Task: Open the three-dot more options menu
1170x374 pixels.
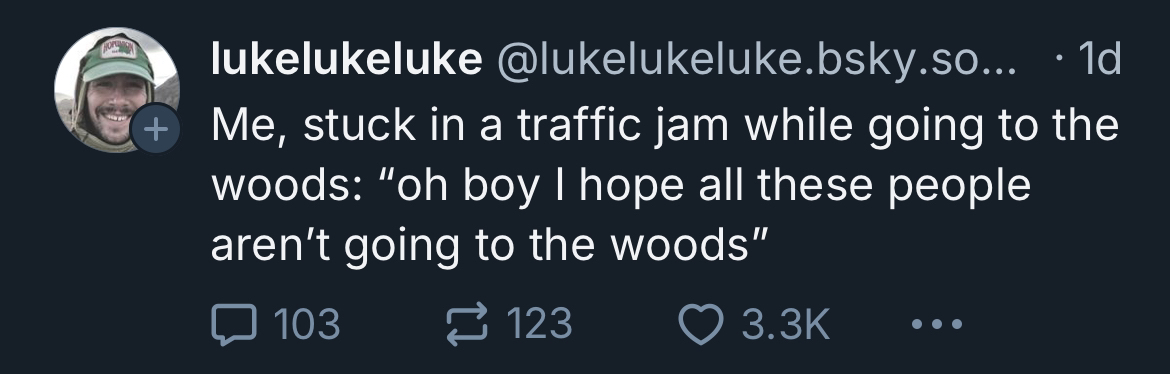Action: pyautogui.click(x=936, y=324)
